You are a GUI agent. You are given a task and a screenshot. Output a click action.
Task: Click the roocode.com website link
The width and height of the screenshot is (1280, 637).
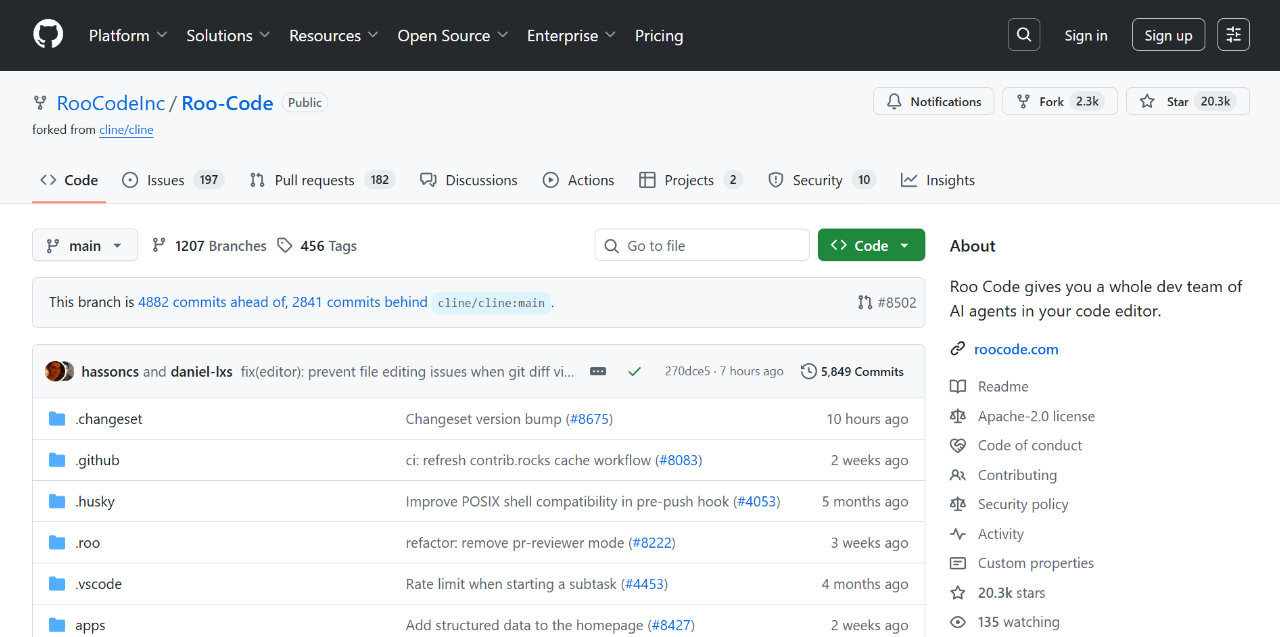pos(1015,349)
